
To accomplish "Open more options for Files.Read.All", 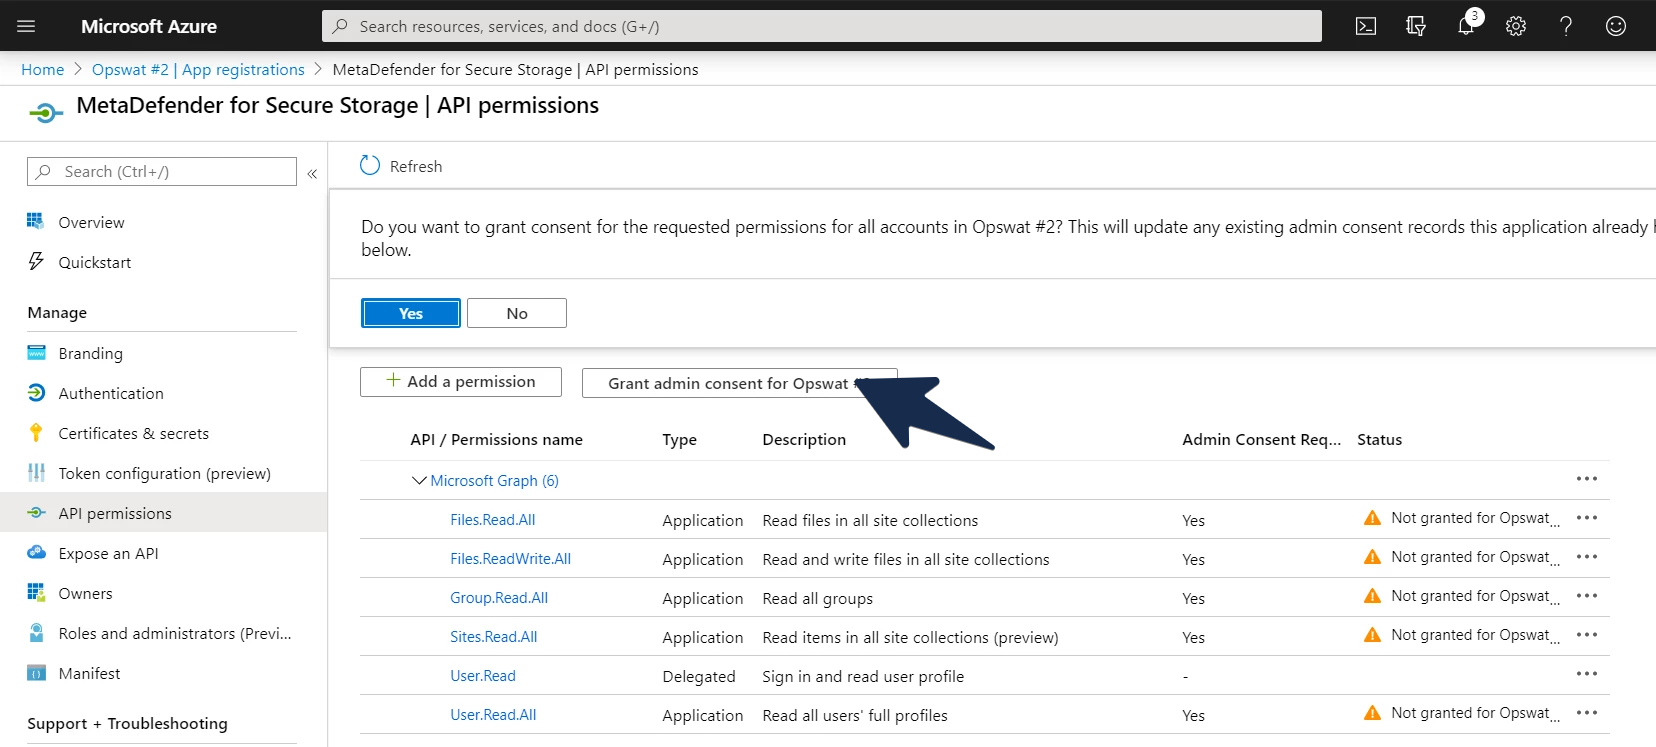I will pyautogui.click(x=1587, y=518).
